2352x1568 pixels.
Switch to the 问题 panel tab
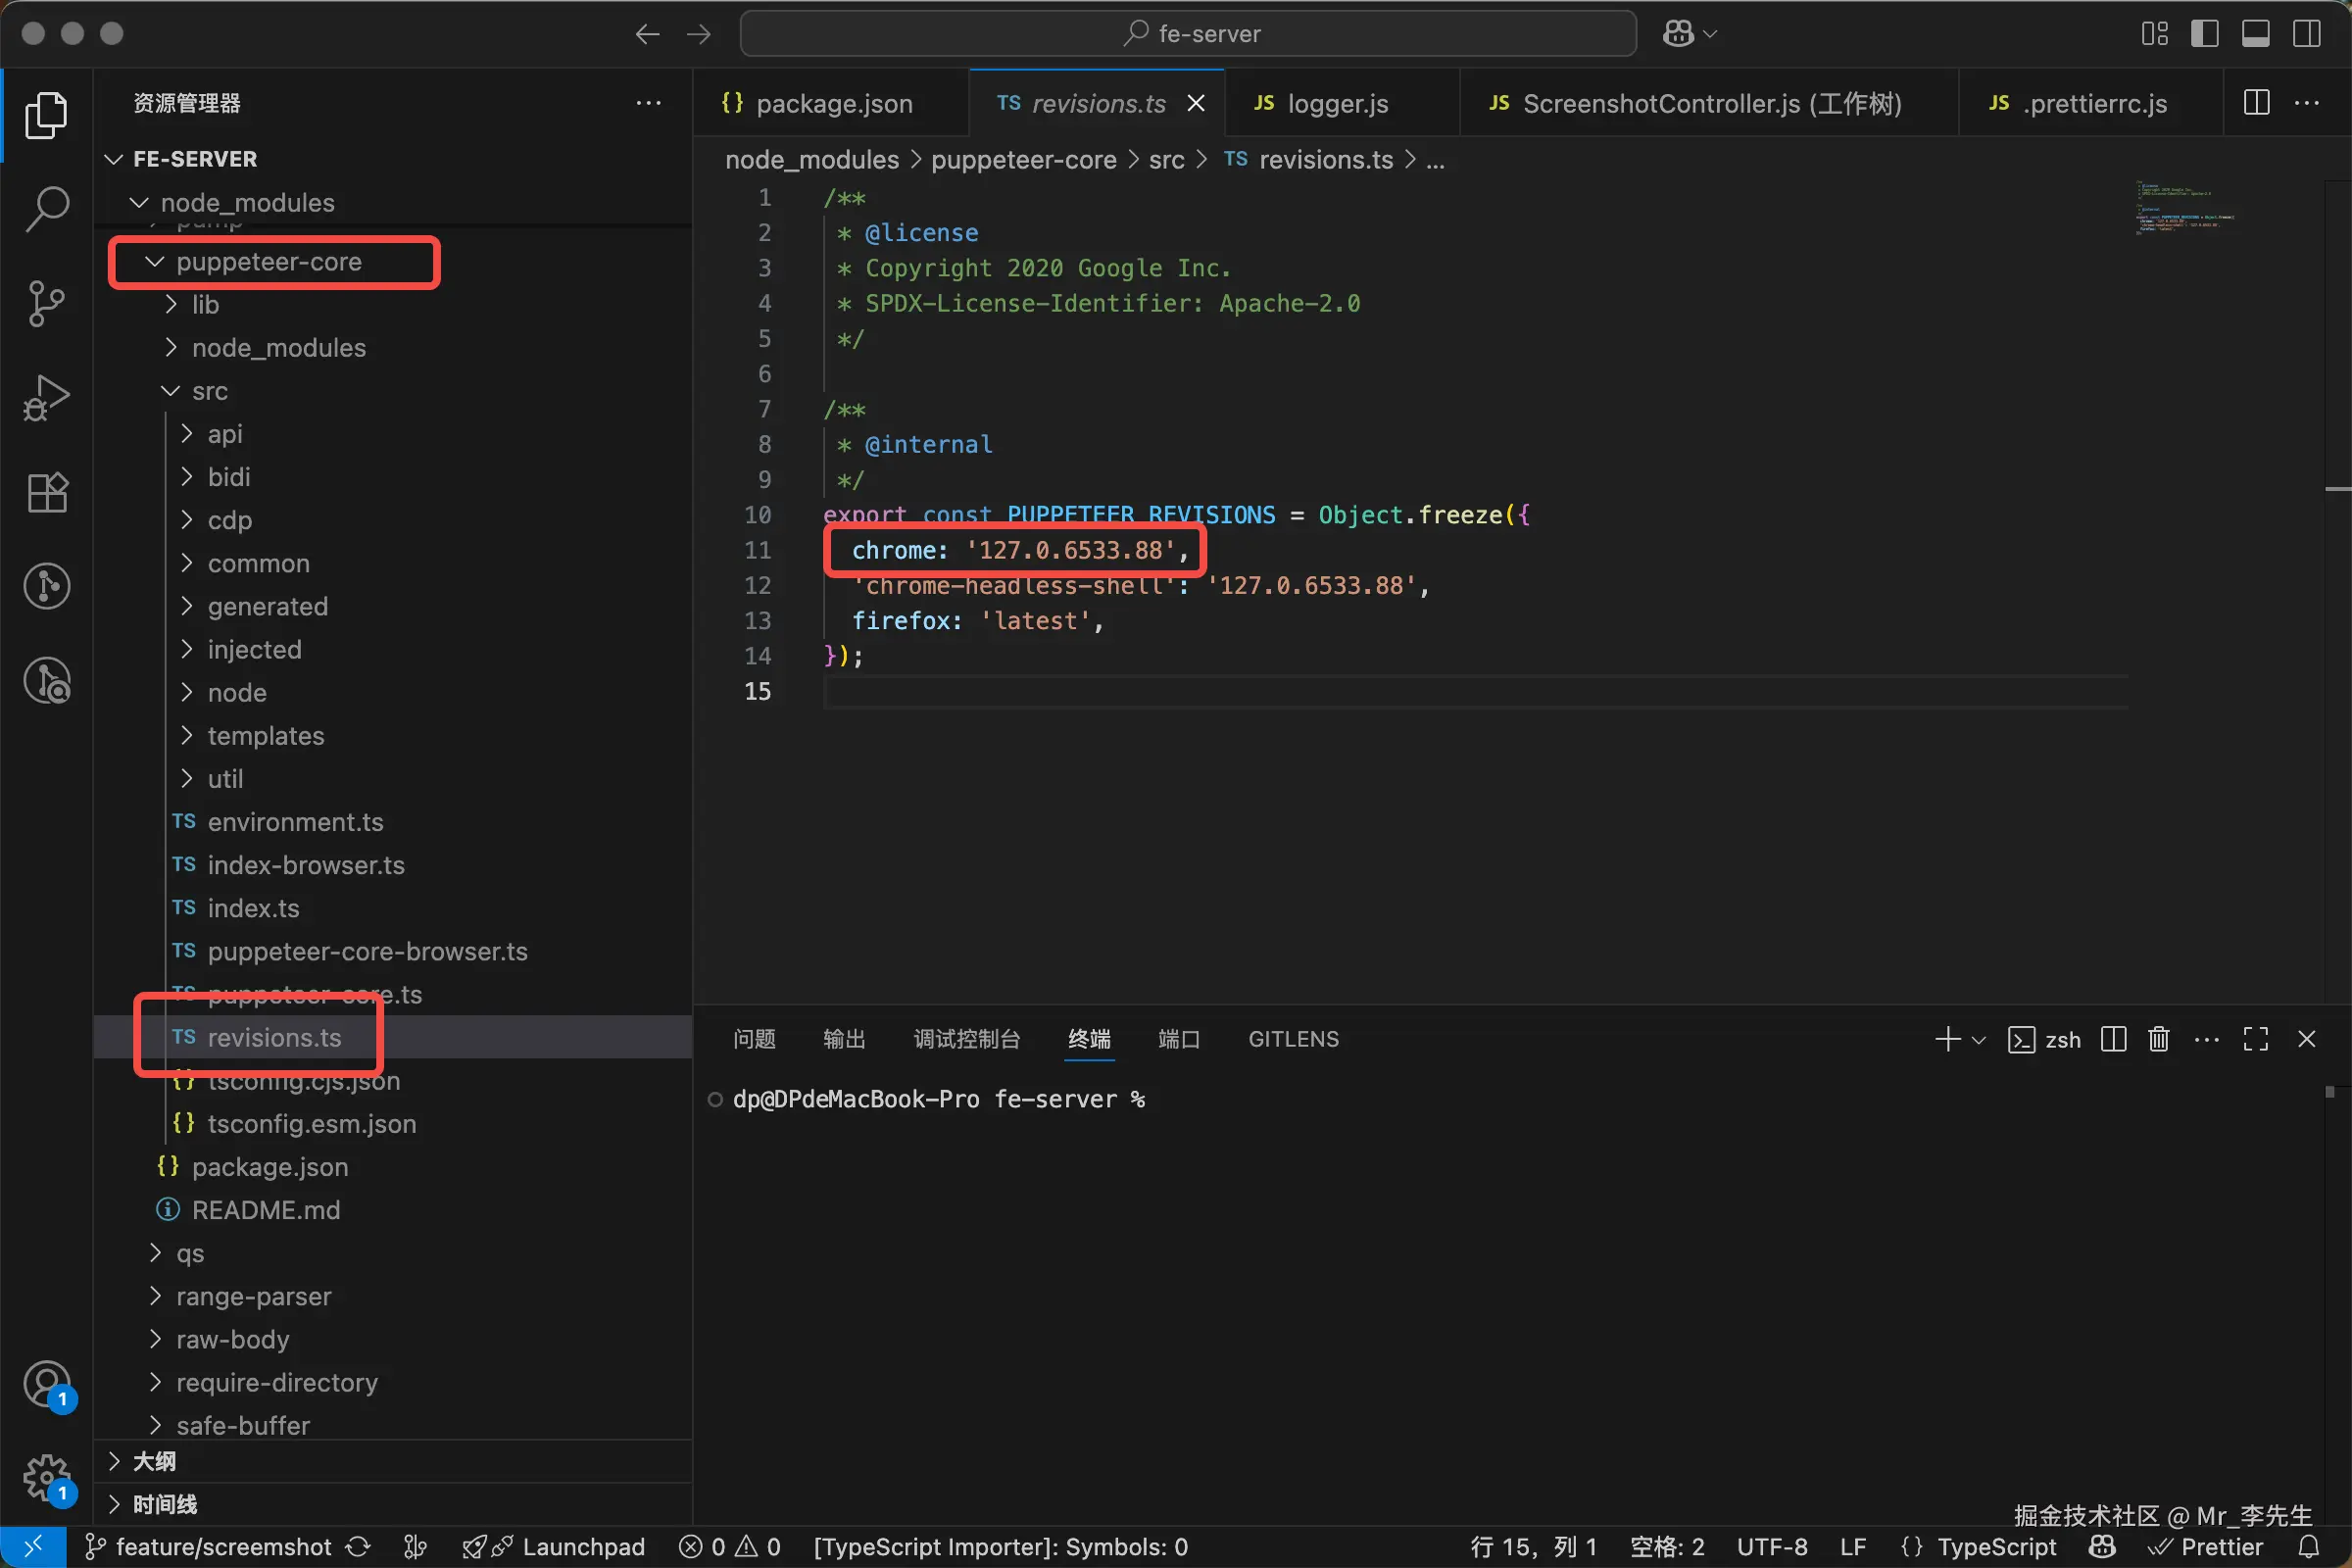(x=754, y=1039)
